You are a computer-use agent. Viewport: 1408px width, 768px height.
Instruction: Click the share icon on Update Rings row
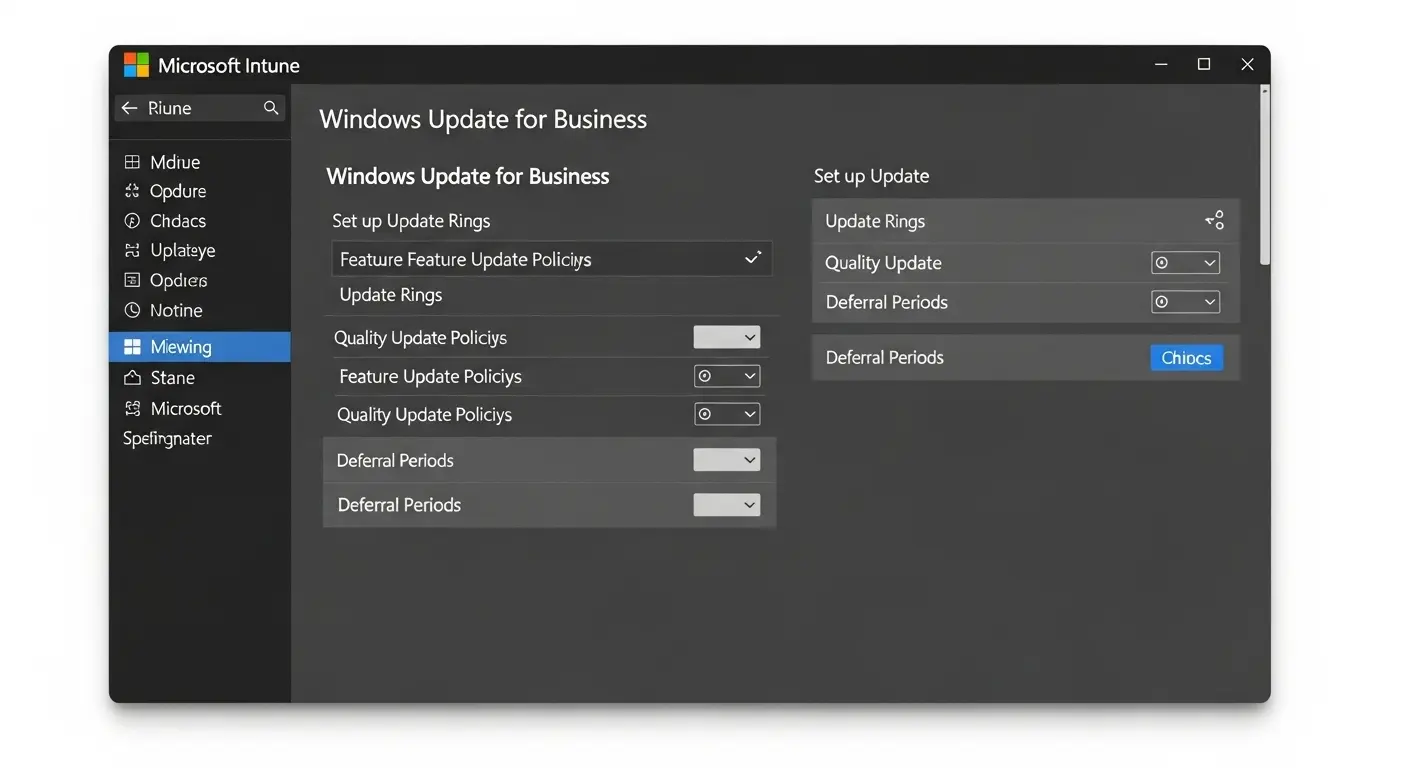pyautogui.click(x=1214, y=221)
